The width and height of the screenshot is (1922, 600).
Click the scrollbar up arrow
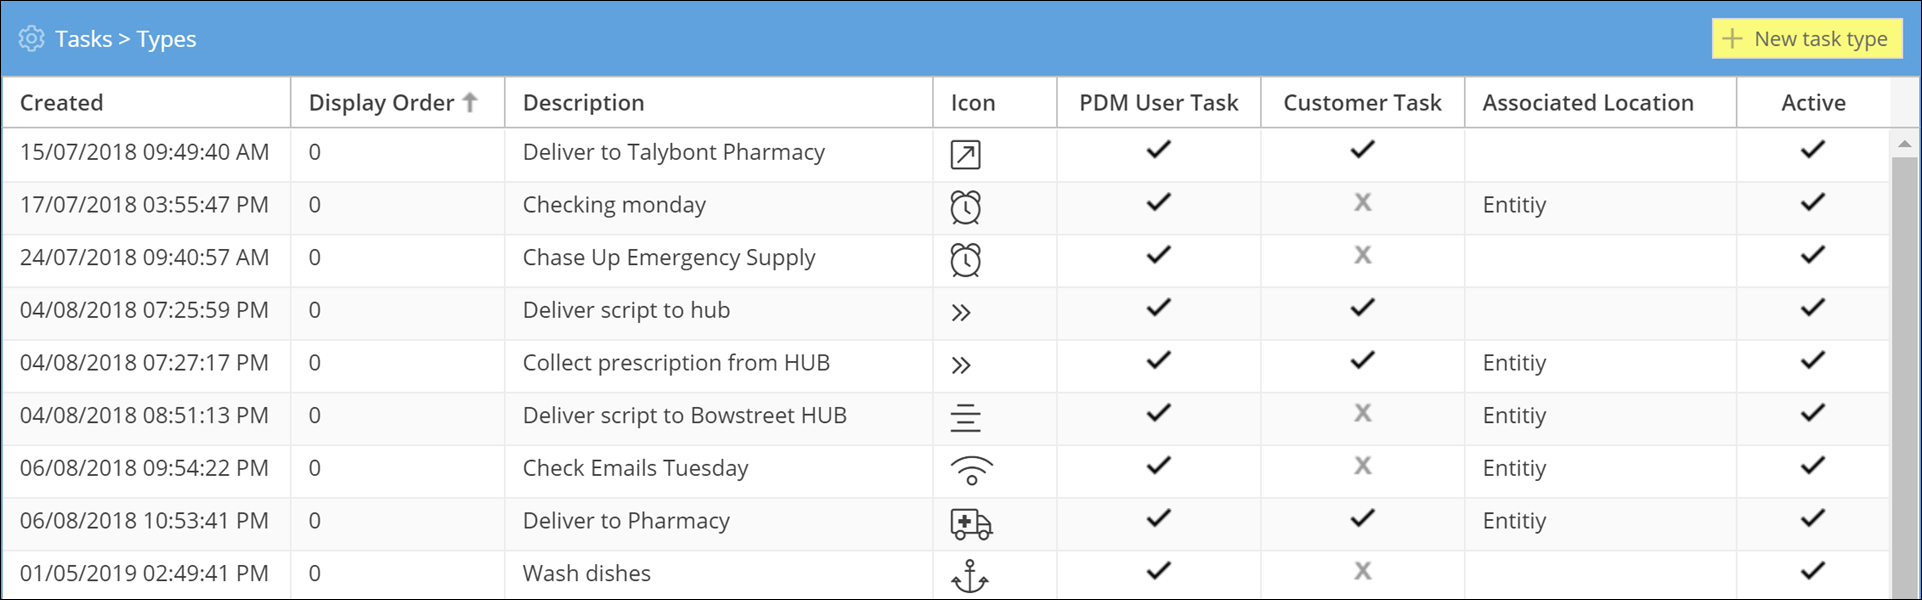(1905, 144)
